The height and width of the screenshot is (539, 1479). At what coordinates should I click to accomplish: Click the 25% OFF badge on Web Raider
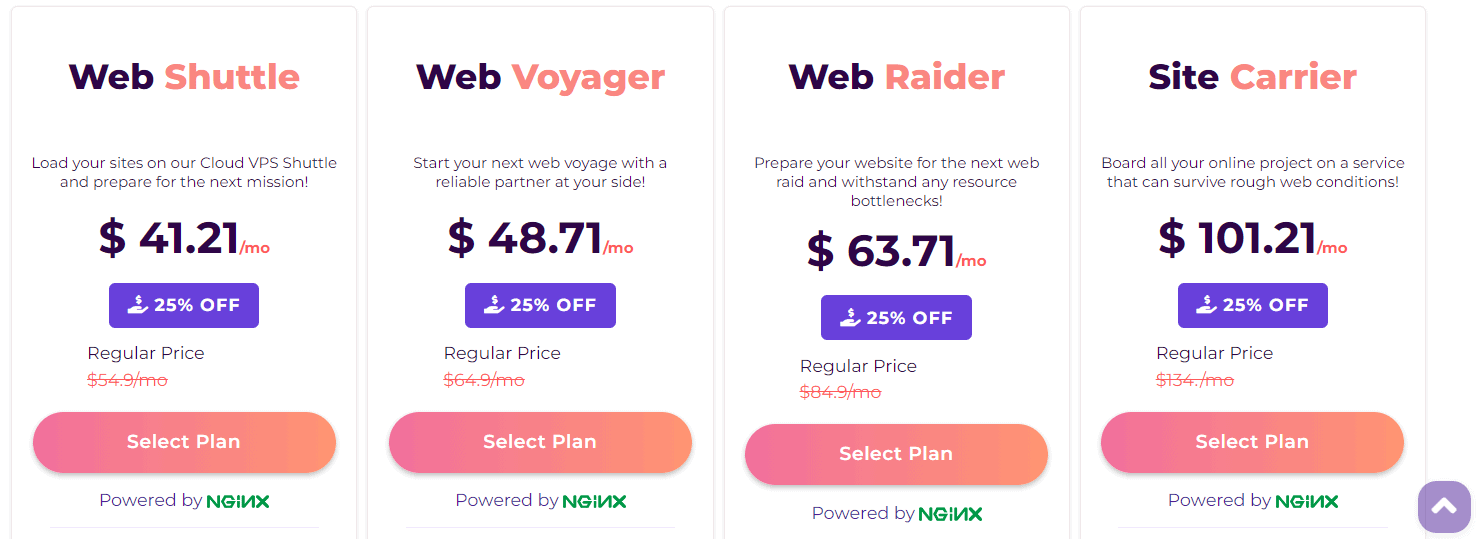896,318
